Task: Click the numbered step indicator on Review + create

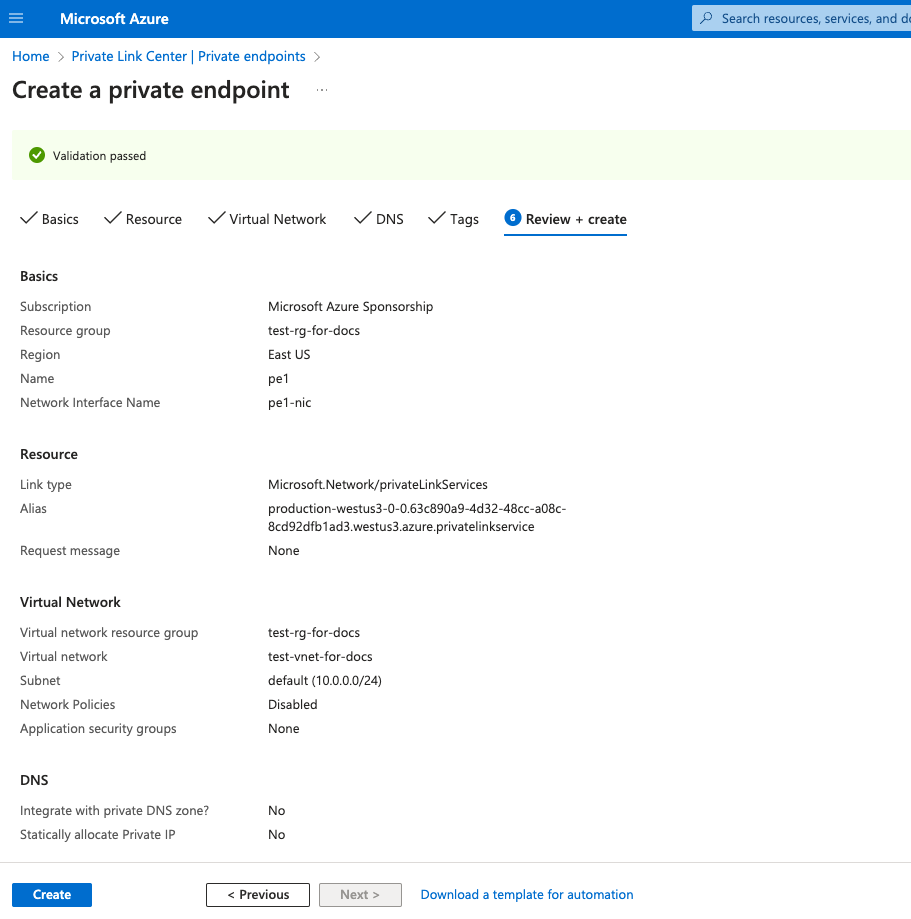Action: click(x=513, y=218)
